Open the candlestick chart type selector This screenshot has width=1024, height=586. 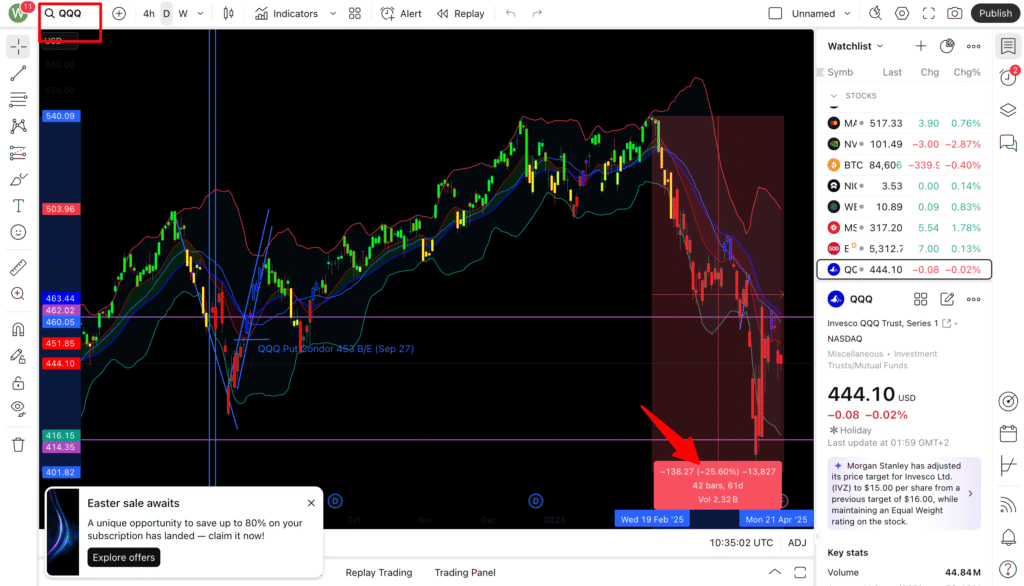[229, 14]
